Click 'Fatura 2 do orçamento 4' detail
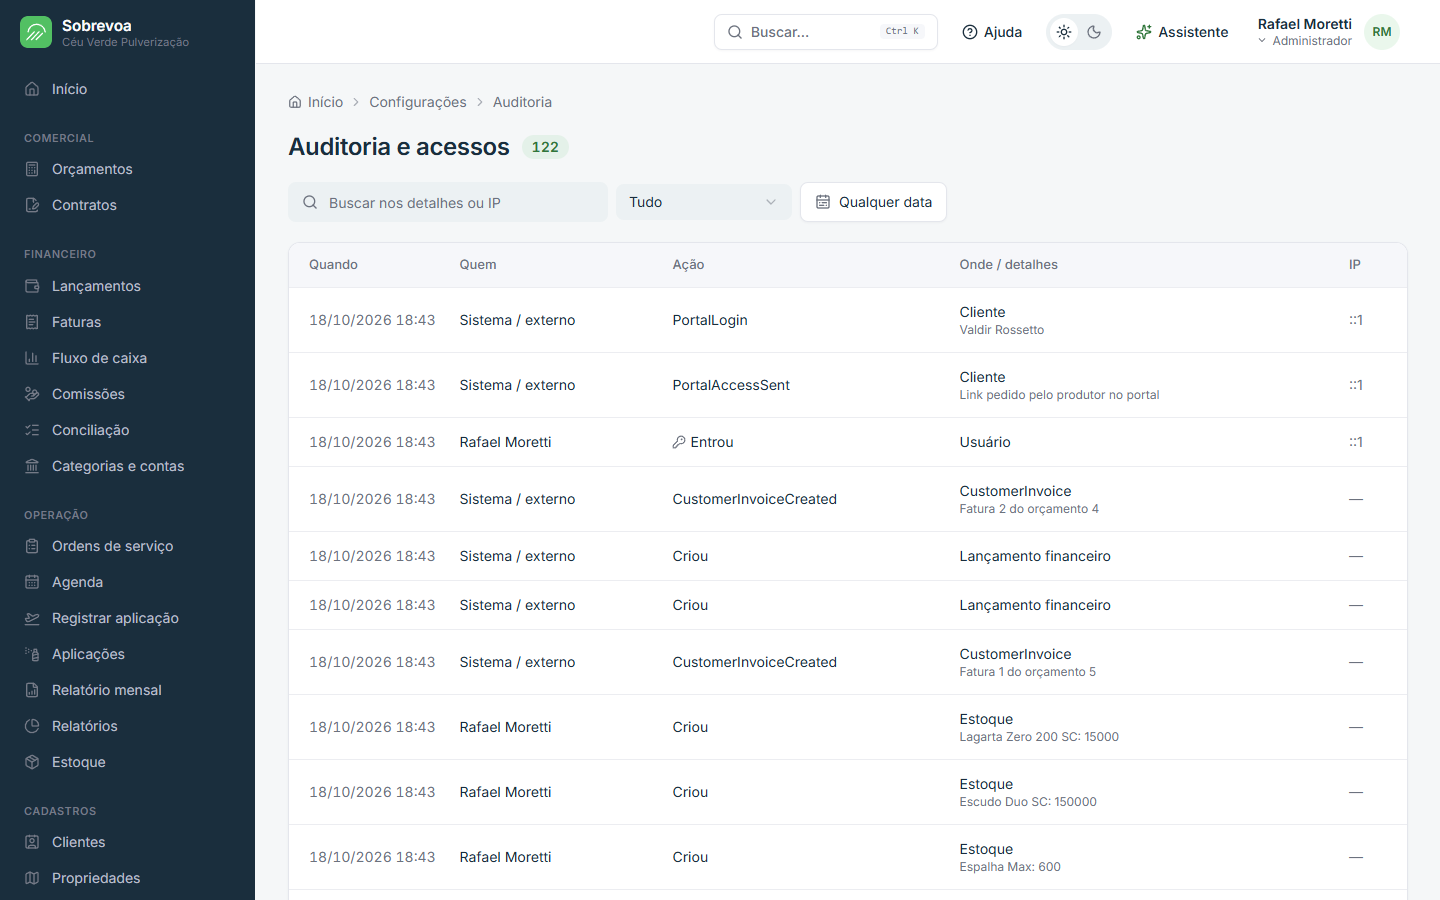This screenshot has width=1440, height=900. point(1029,509)
